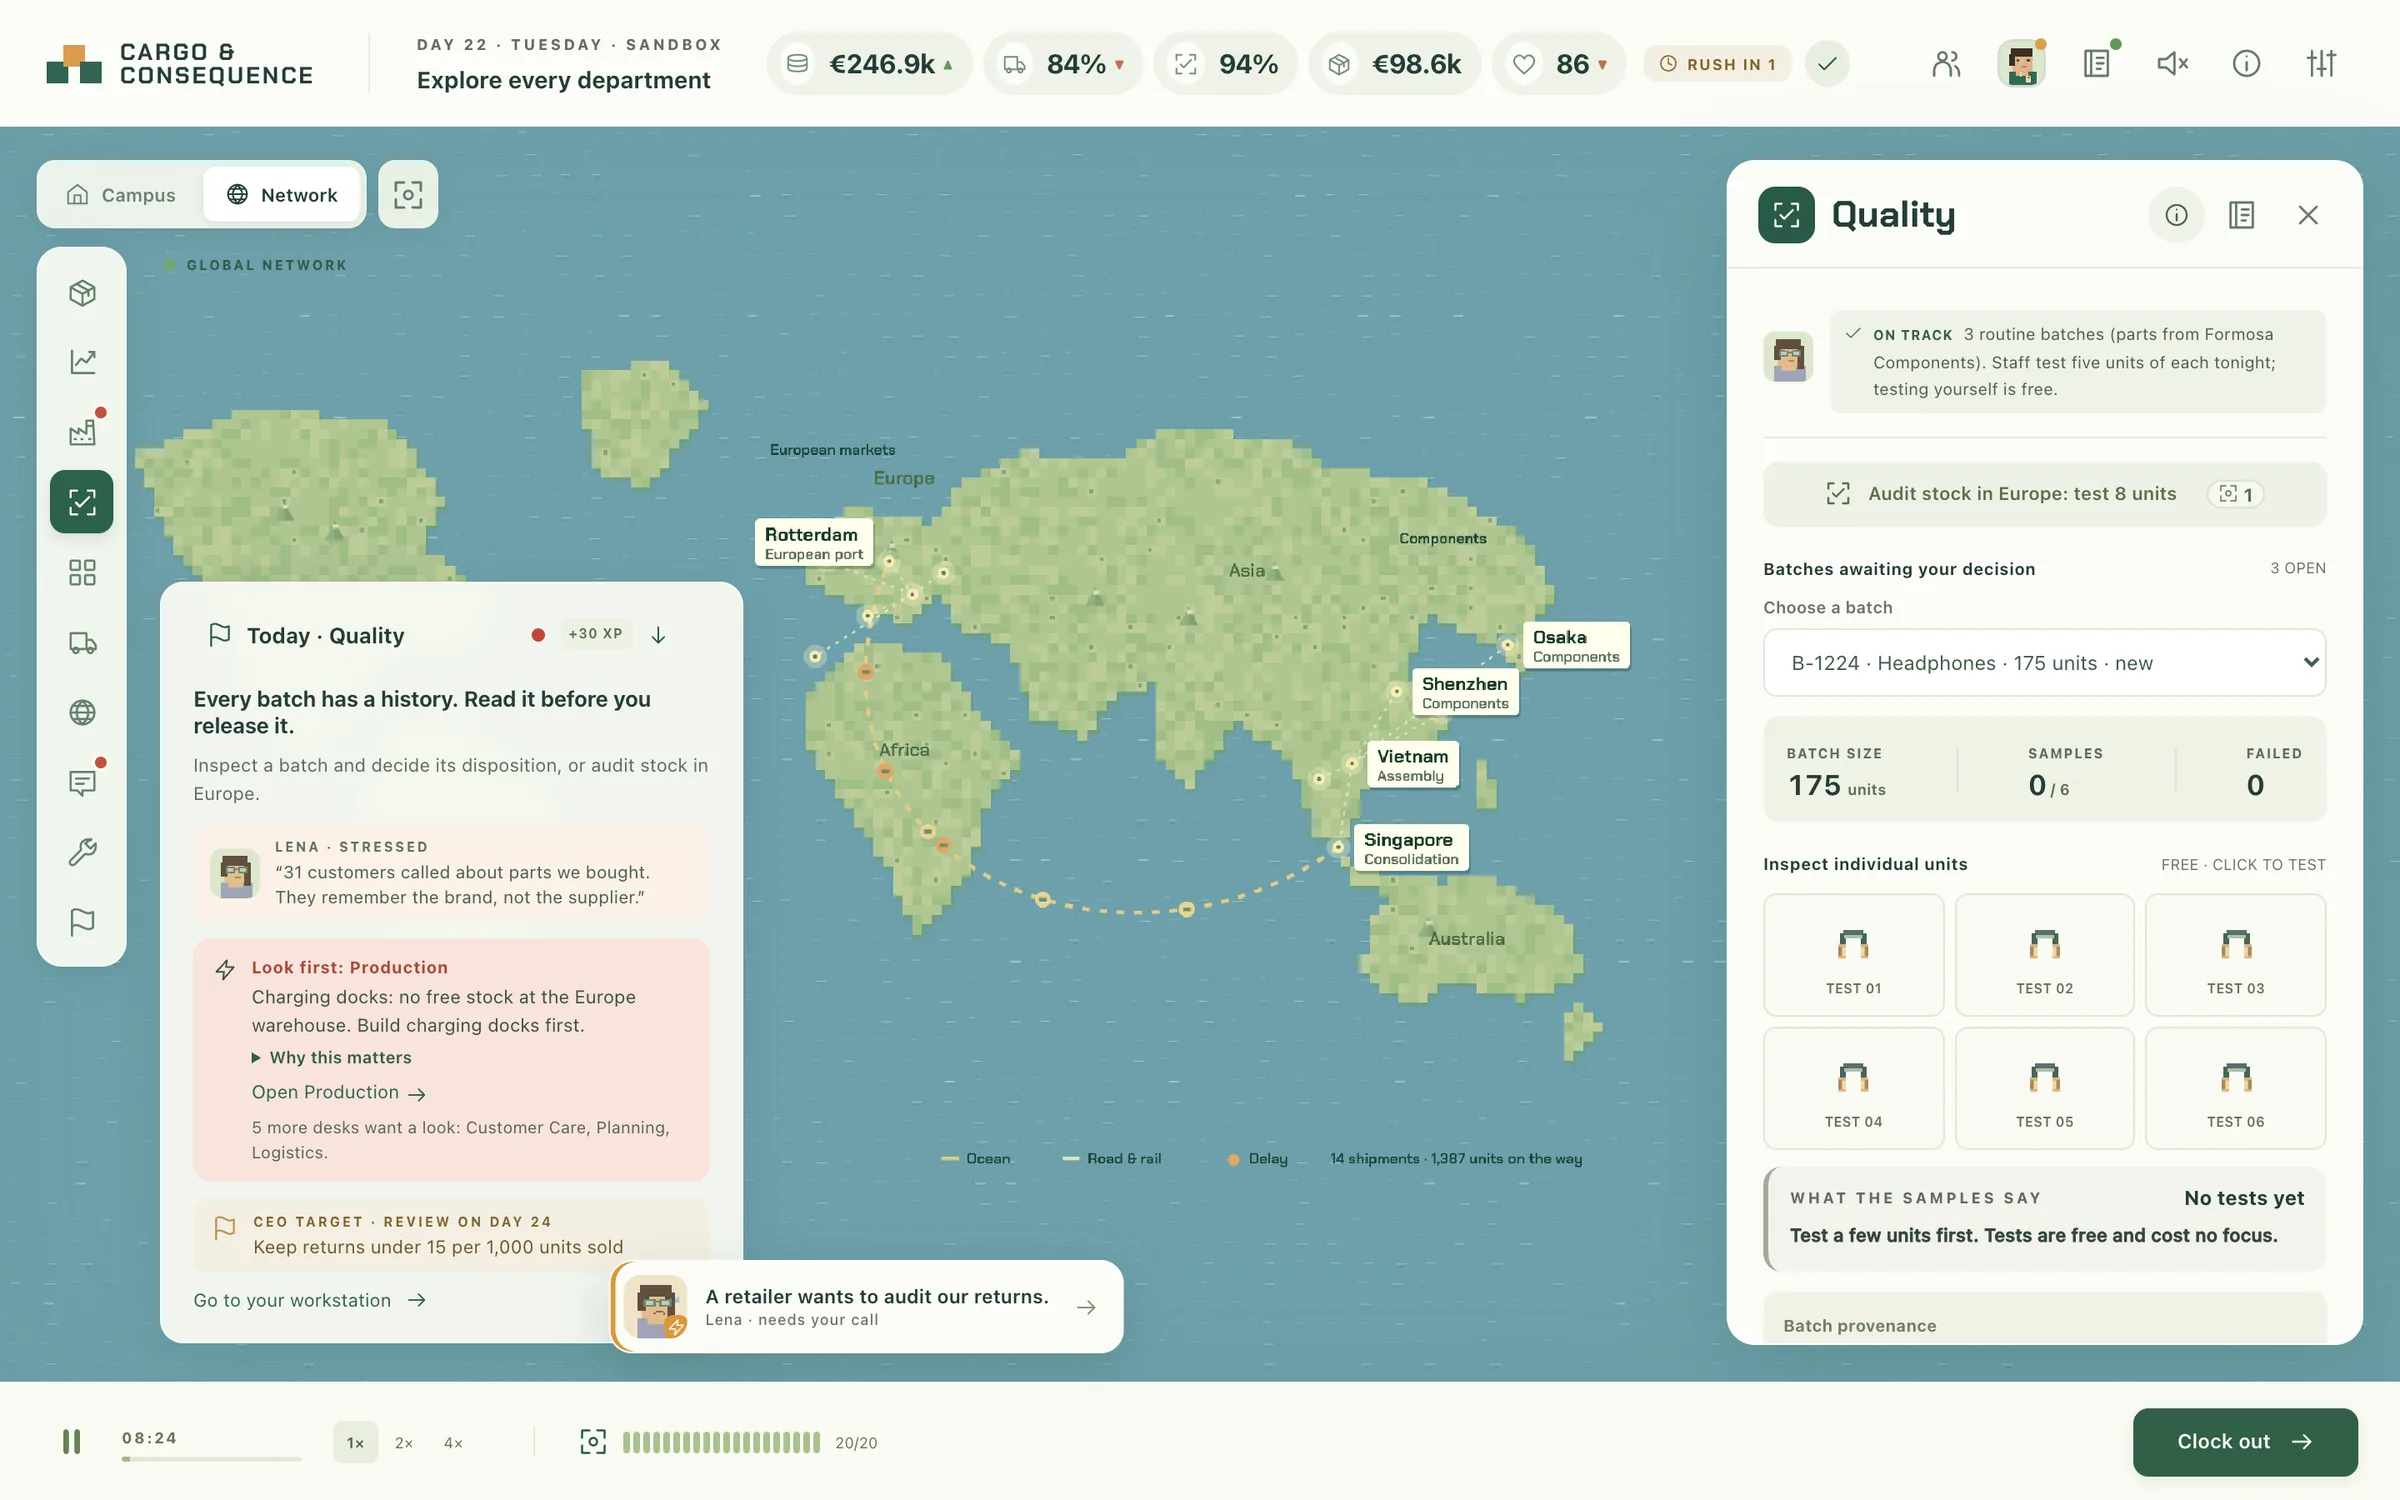
Task: Click the 20/20 focus segments bar
Action: click(721, 1442)
